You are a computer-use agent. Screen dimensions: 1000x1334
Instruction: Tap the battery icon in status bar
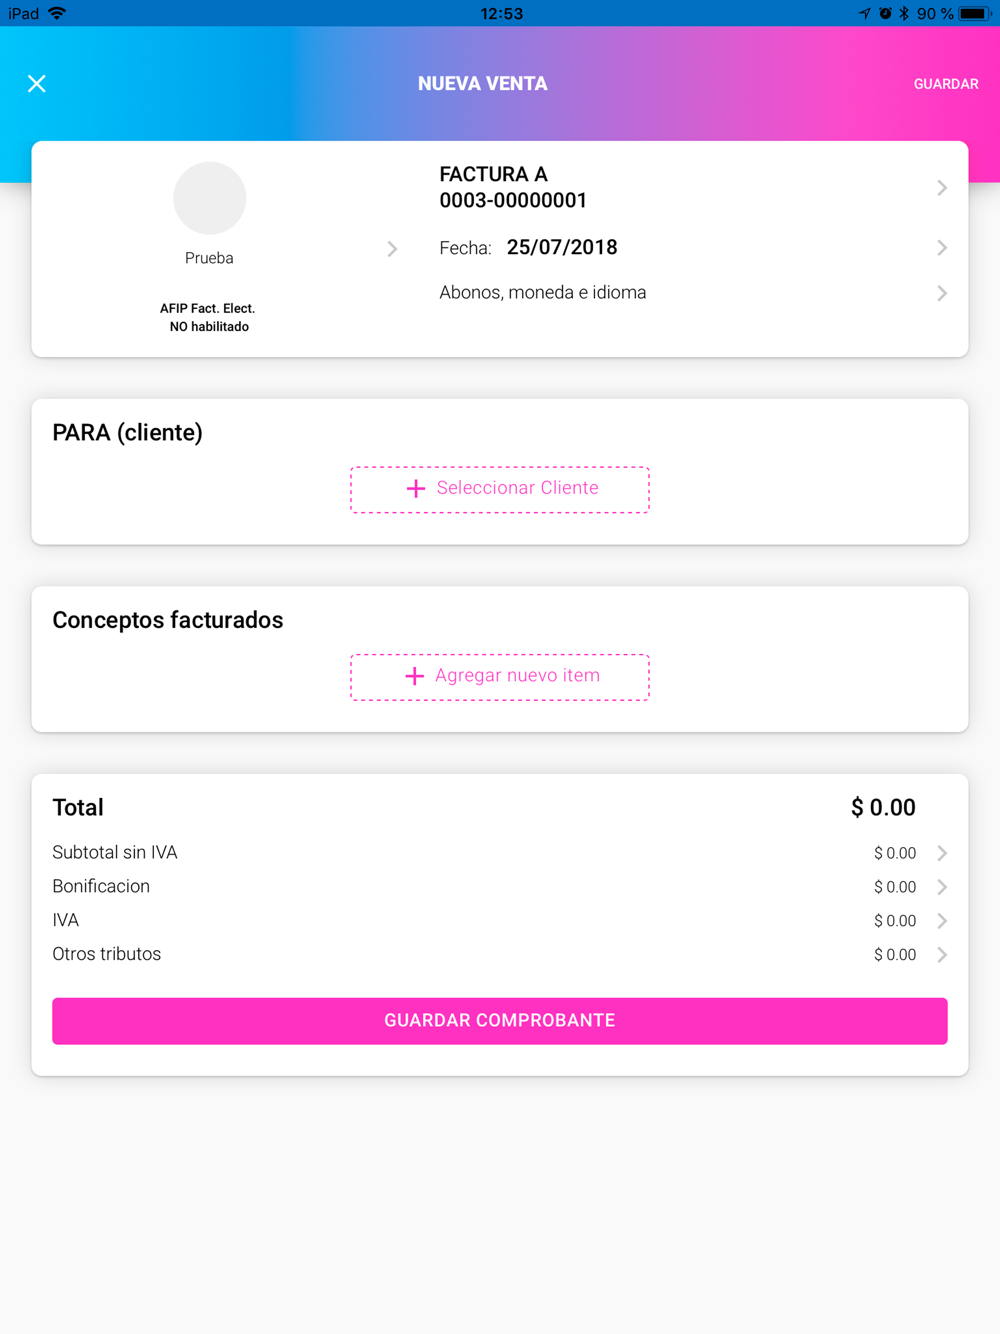974,14
